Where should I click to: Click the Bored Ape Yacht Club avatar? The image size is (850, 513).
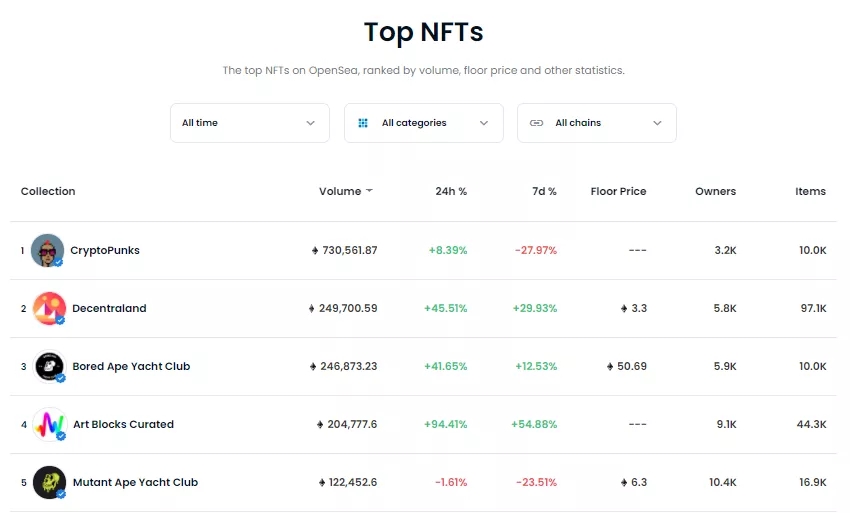[49, 367]
